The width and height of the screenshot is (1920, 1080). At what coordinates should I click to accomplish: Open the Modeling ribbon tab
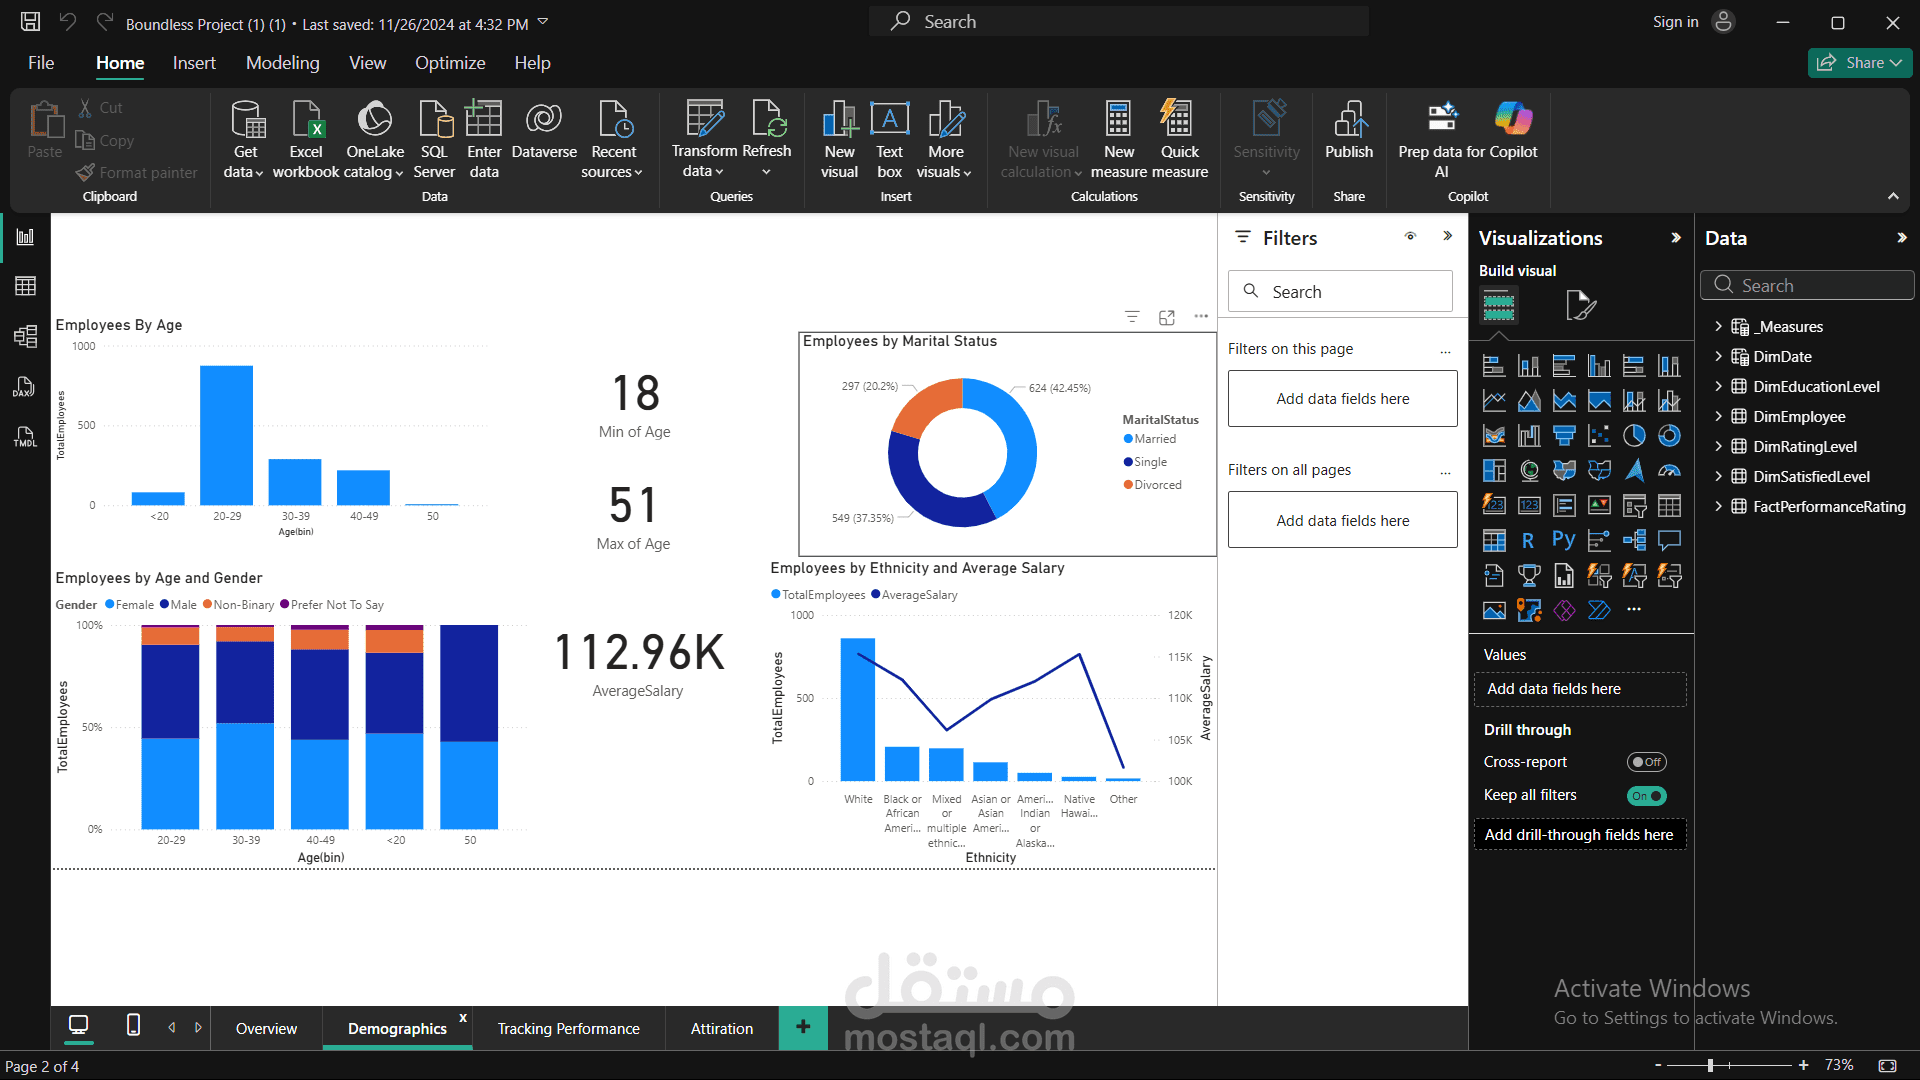coord(282,62)
